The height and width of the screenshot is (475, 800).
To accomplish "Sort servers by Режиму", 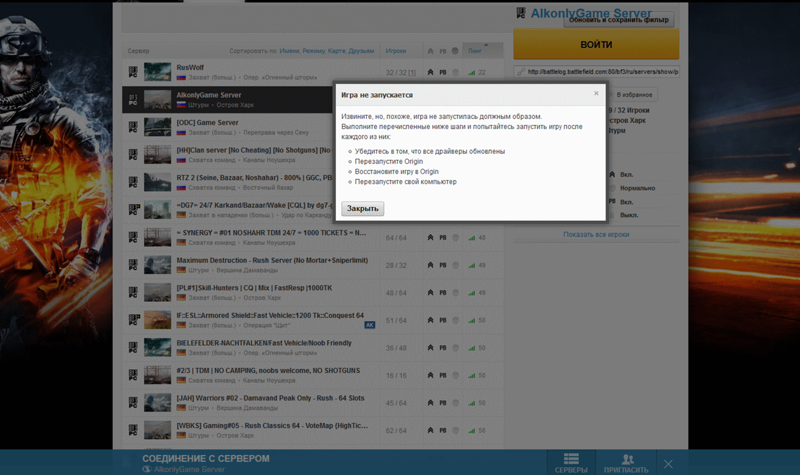I will click(313, 51).
